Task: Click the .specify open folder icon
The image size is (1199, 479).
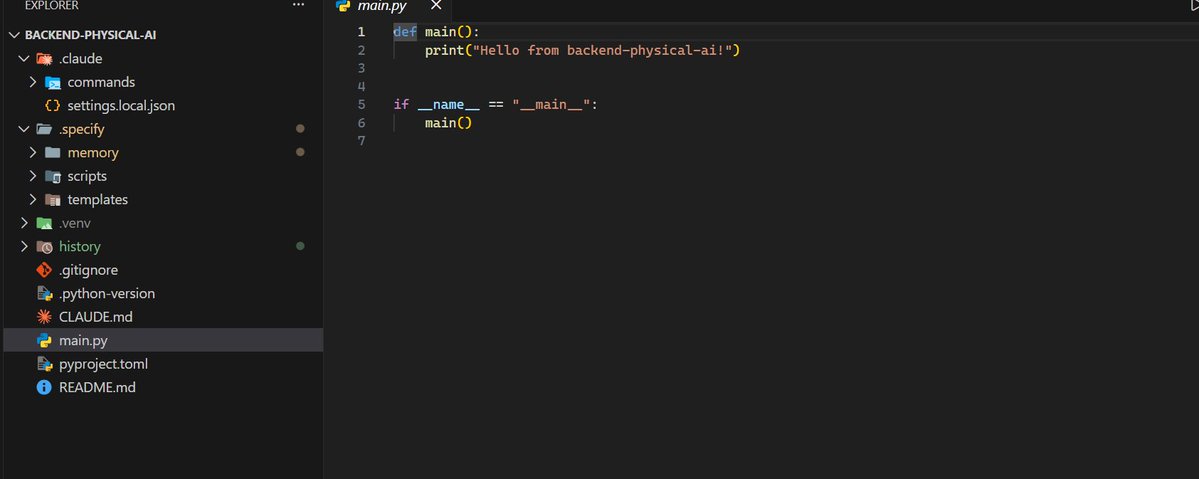Action: (44, 129)
